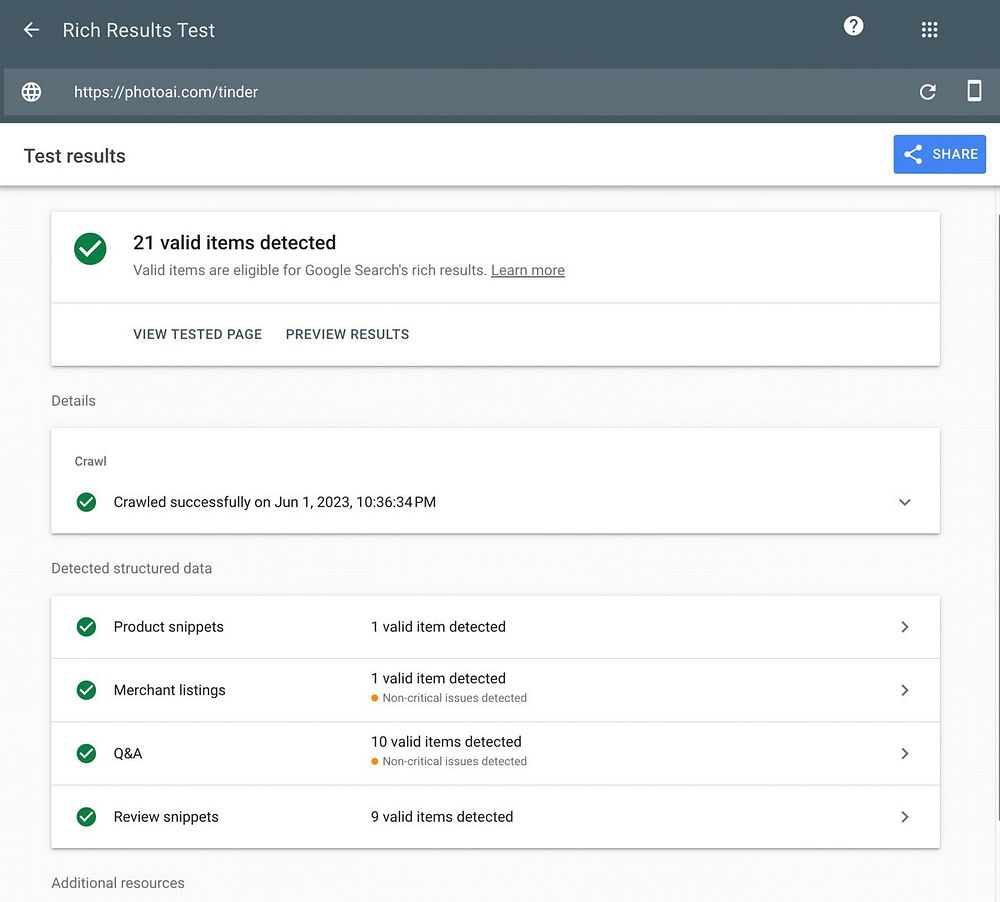Open the help question mark icon
Screen dimensions: 1000x902
click(853, 27)
